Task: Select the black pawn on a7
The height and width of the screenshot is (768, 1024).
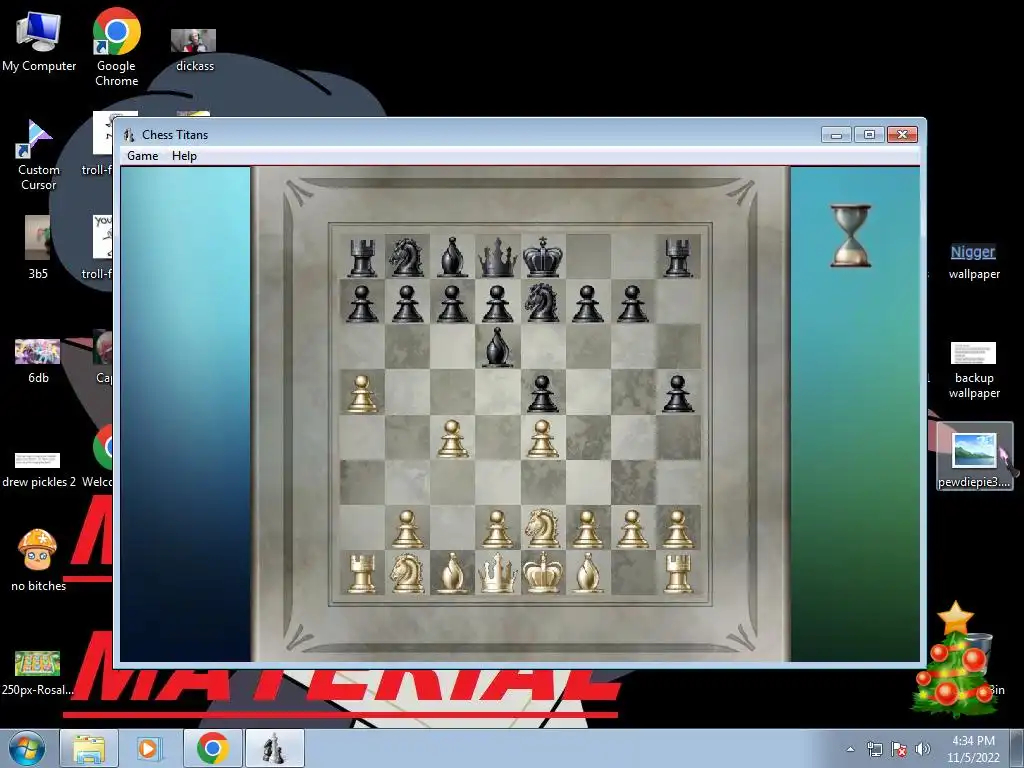Action: tap(362, 303)
